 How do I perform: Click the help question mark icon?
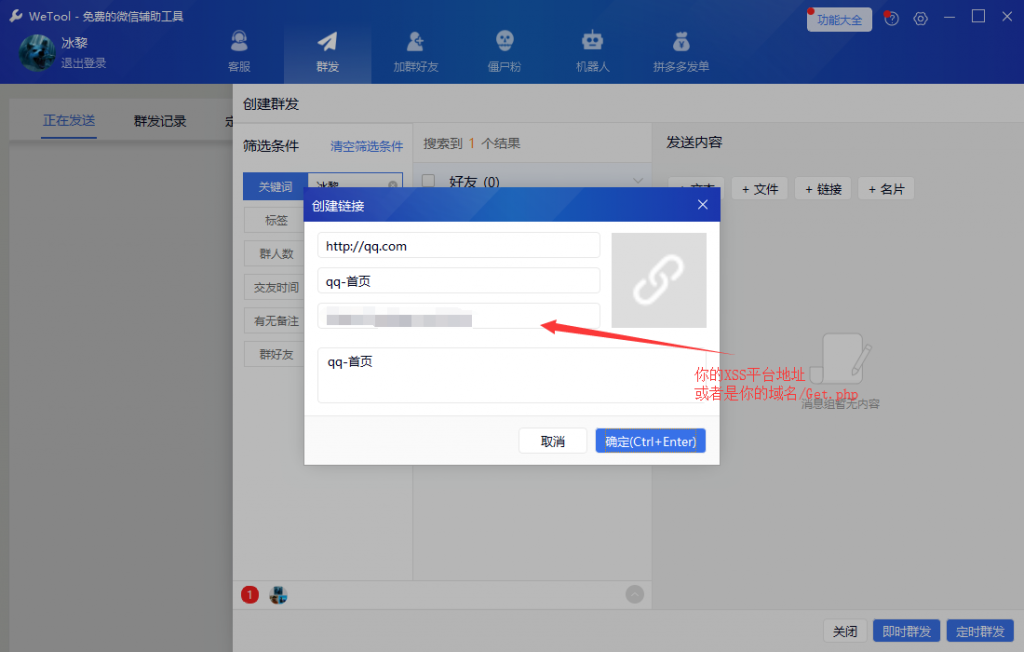(892, 19)
